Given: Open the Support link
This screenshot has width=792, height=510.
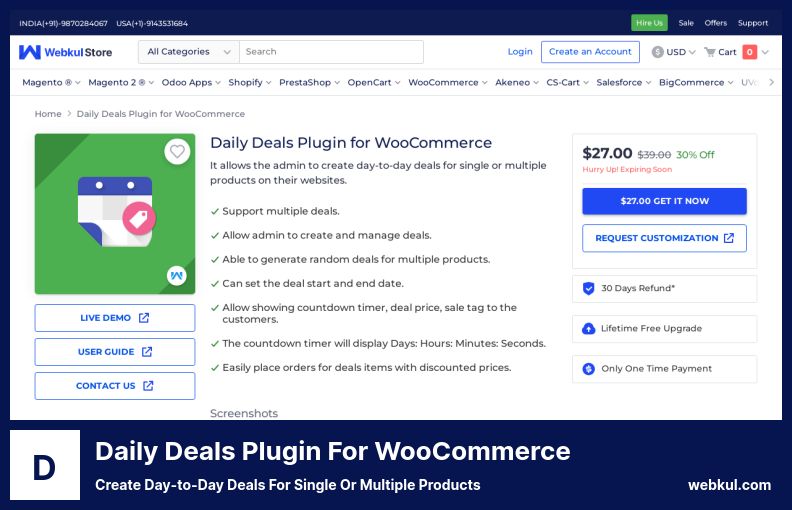Looking at the screenshot, I should (x=753, y=23).
